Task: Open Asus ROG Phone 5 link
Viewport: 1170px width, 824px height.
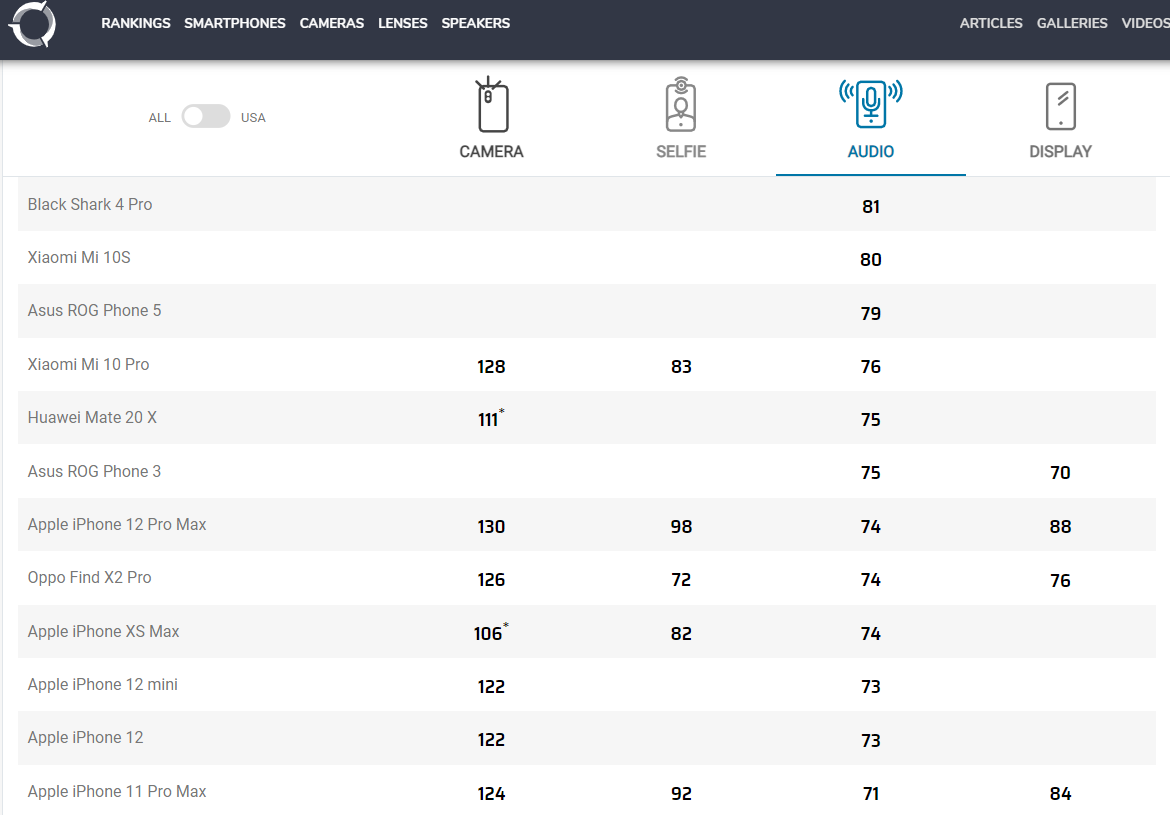Action: point(94,310)
